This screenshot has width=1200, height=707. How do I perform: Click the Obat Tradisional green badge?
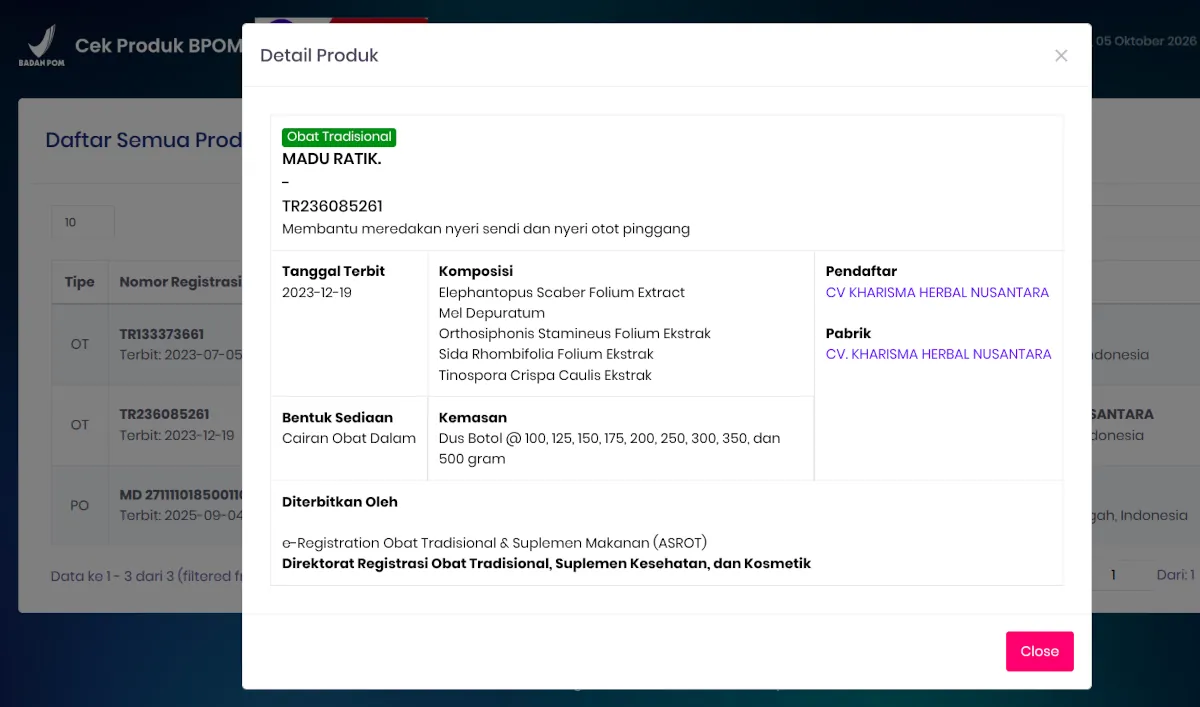[339, 137]
